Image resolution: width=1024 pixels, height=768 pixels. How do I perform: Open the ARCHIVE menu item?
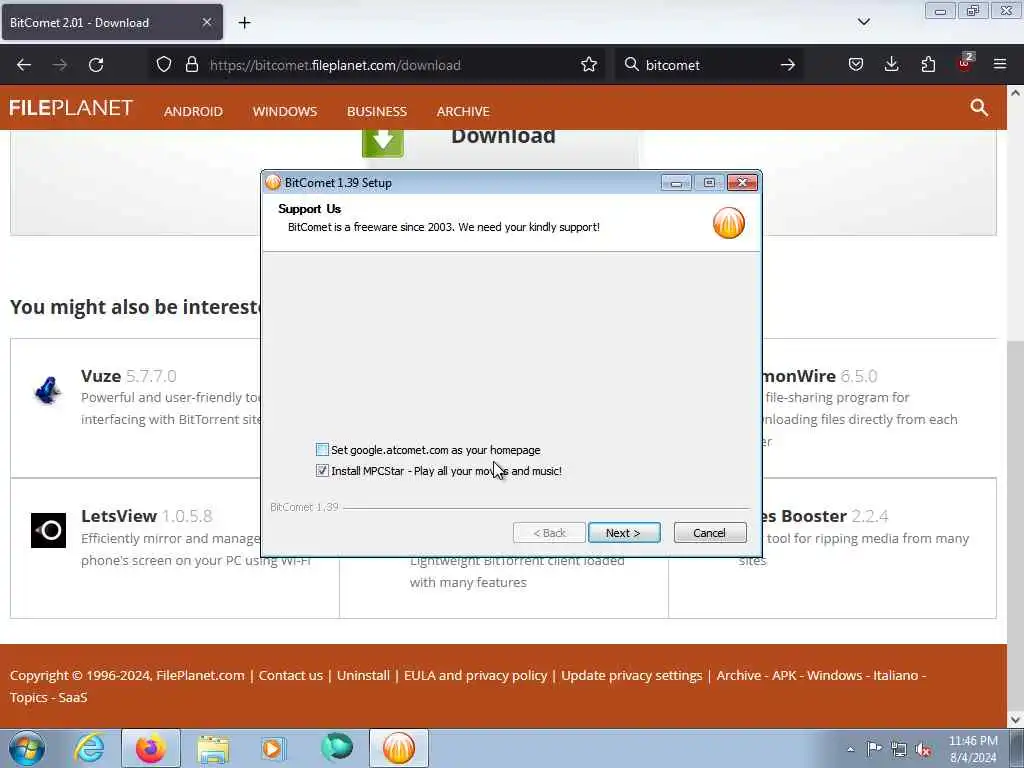click(x=463, y=112)
